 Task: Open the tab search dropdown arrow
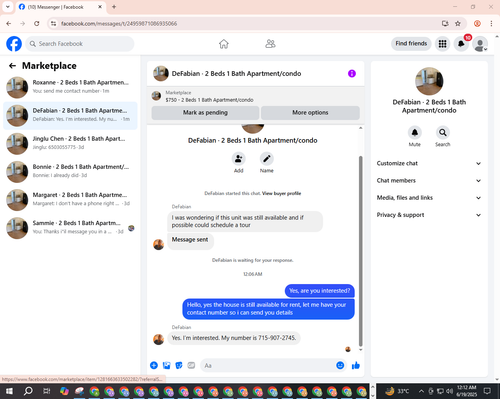point(8,7)
